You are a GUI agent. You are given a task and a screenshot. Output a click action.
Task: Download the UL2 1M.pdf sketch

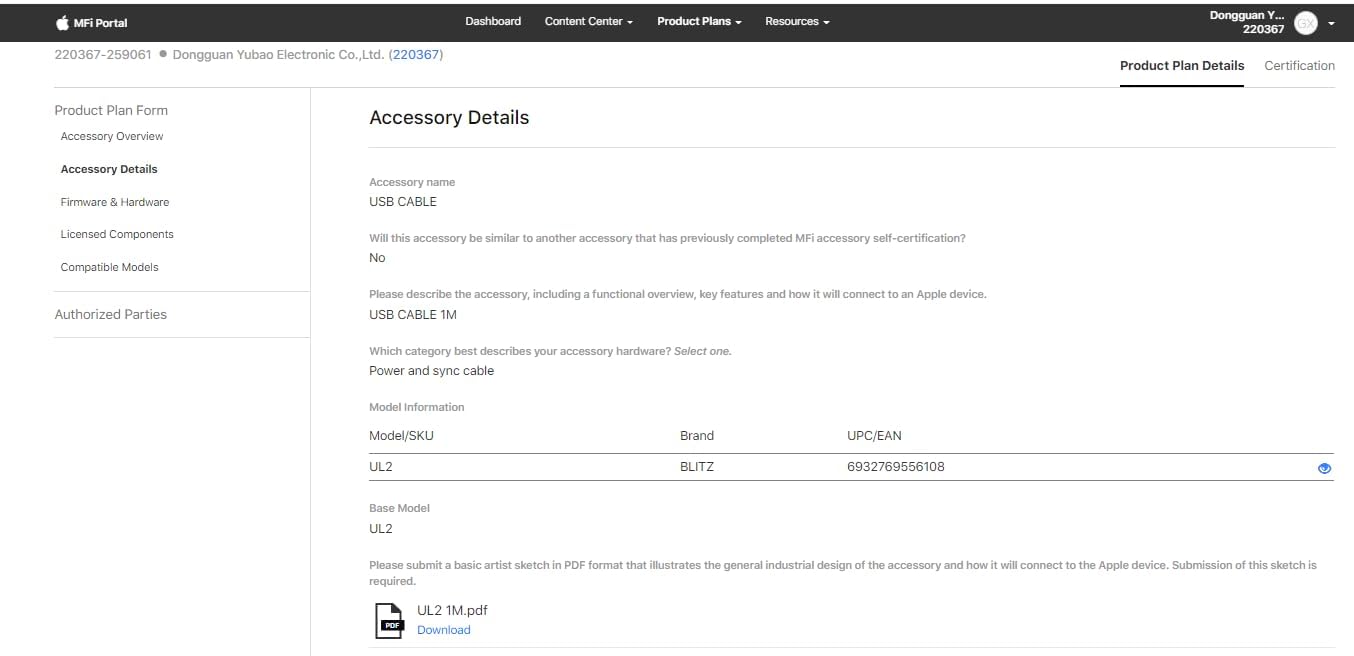[444, 629]
